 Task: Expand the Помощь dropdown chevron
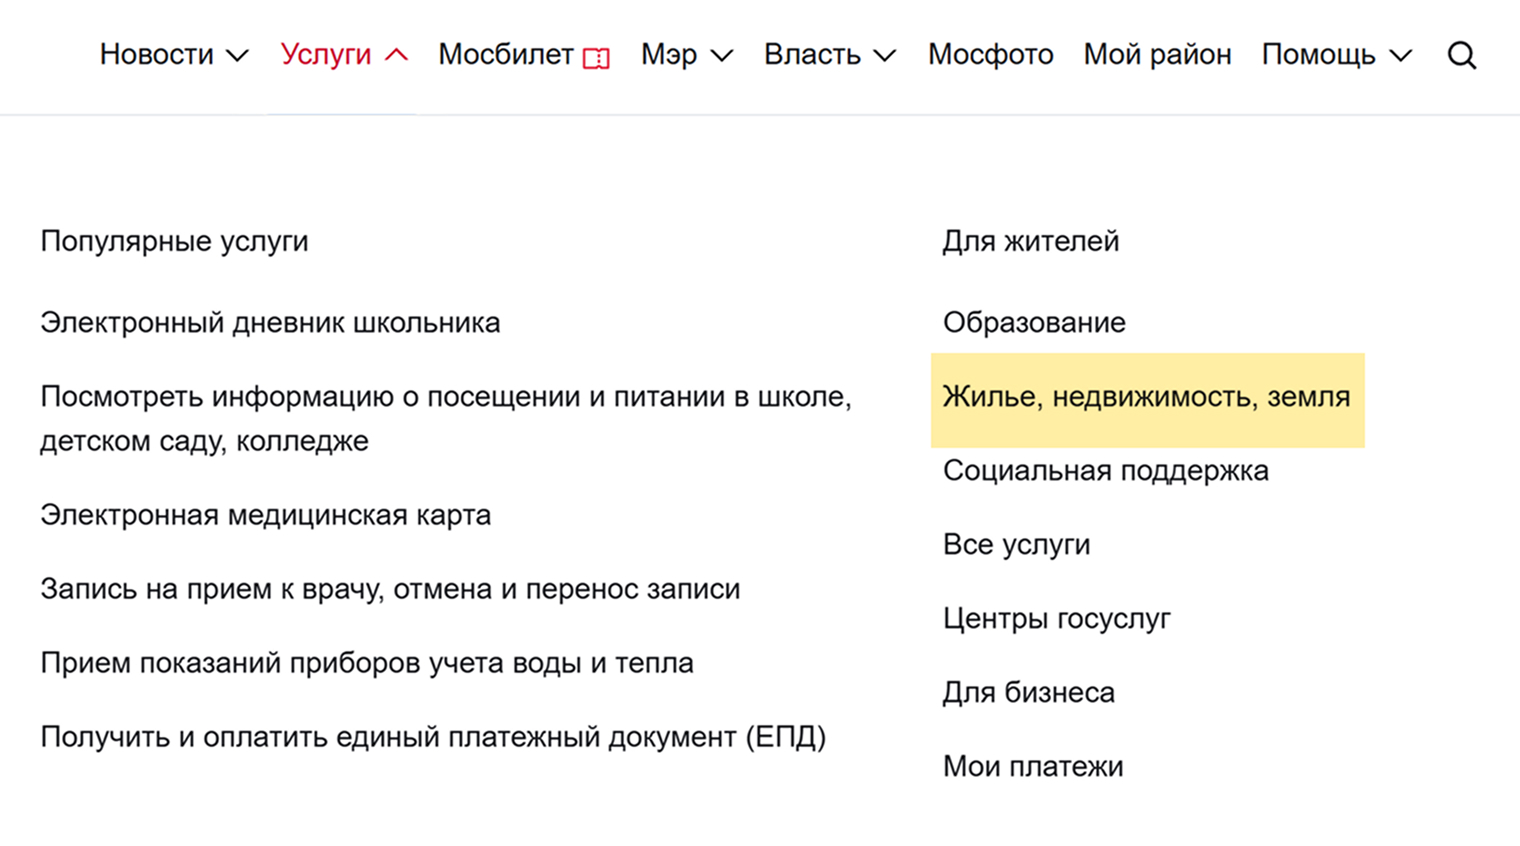click(x=1401, y=56)
